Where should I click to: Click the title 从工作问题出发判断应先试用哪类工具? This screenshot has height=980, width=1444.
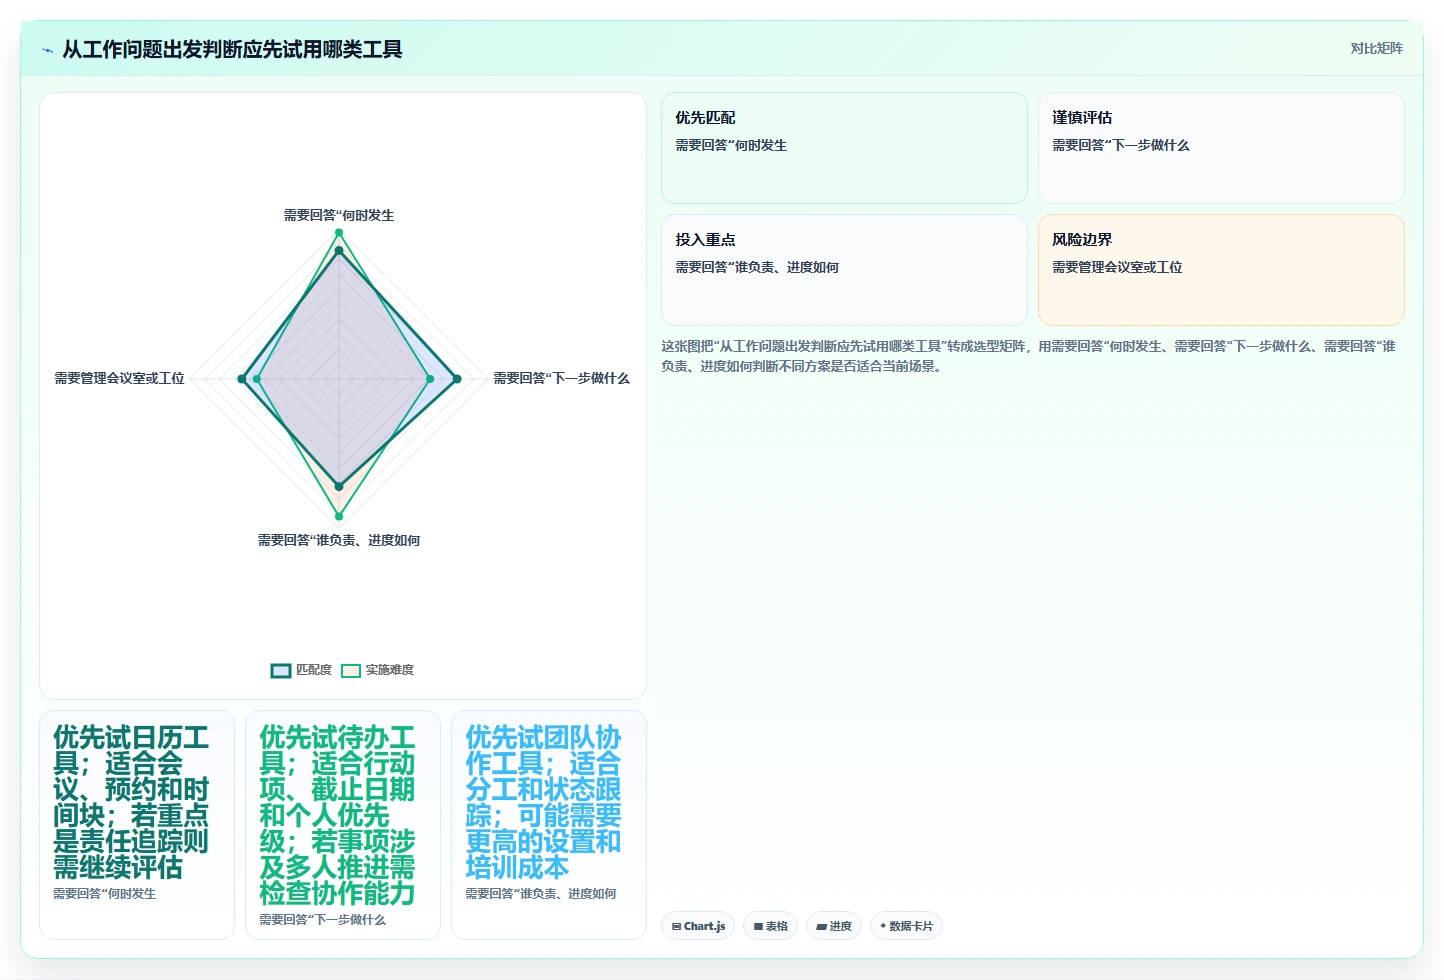pyautogui.click(x=232, y=49)
